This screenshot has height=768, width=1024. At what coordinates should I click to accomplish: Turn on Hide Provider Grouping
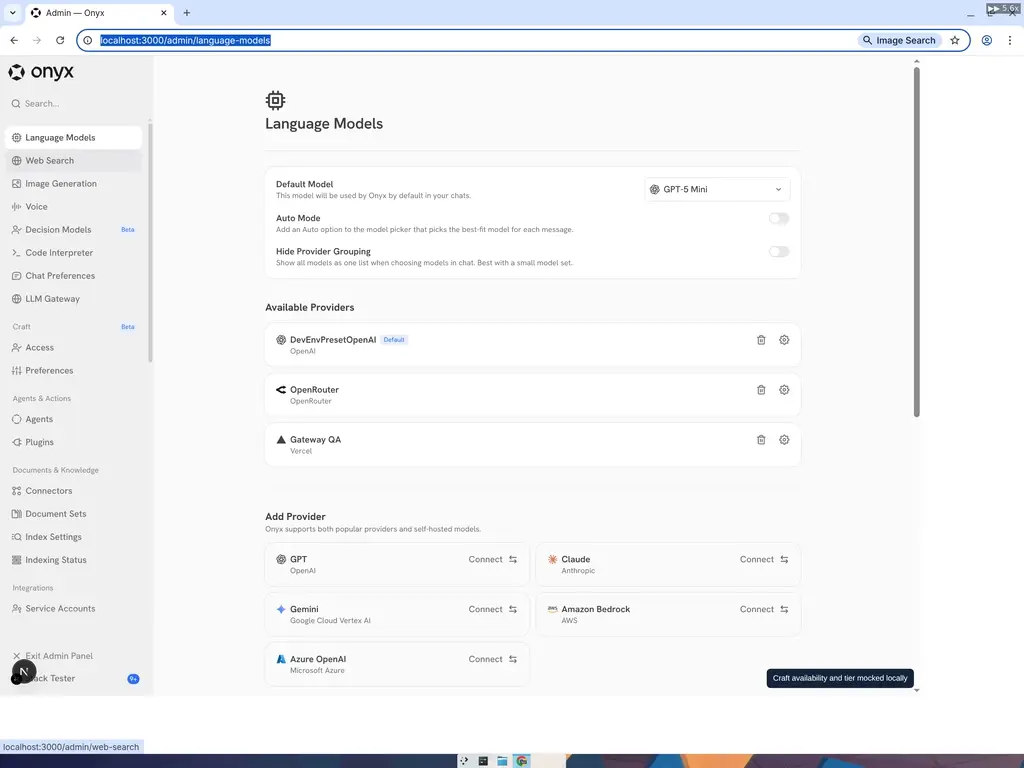point(778,251)
